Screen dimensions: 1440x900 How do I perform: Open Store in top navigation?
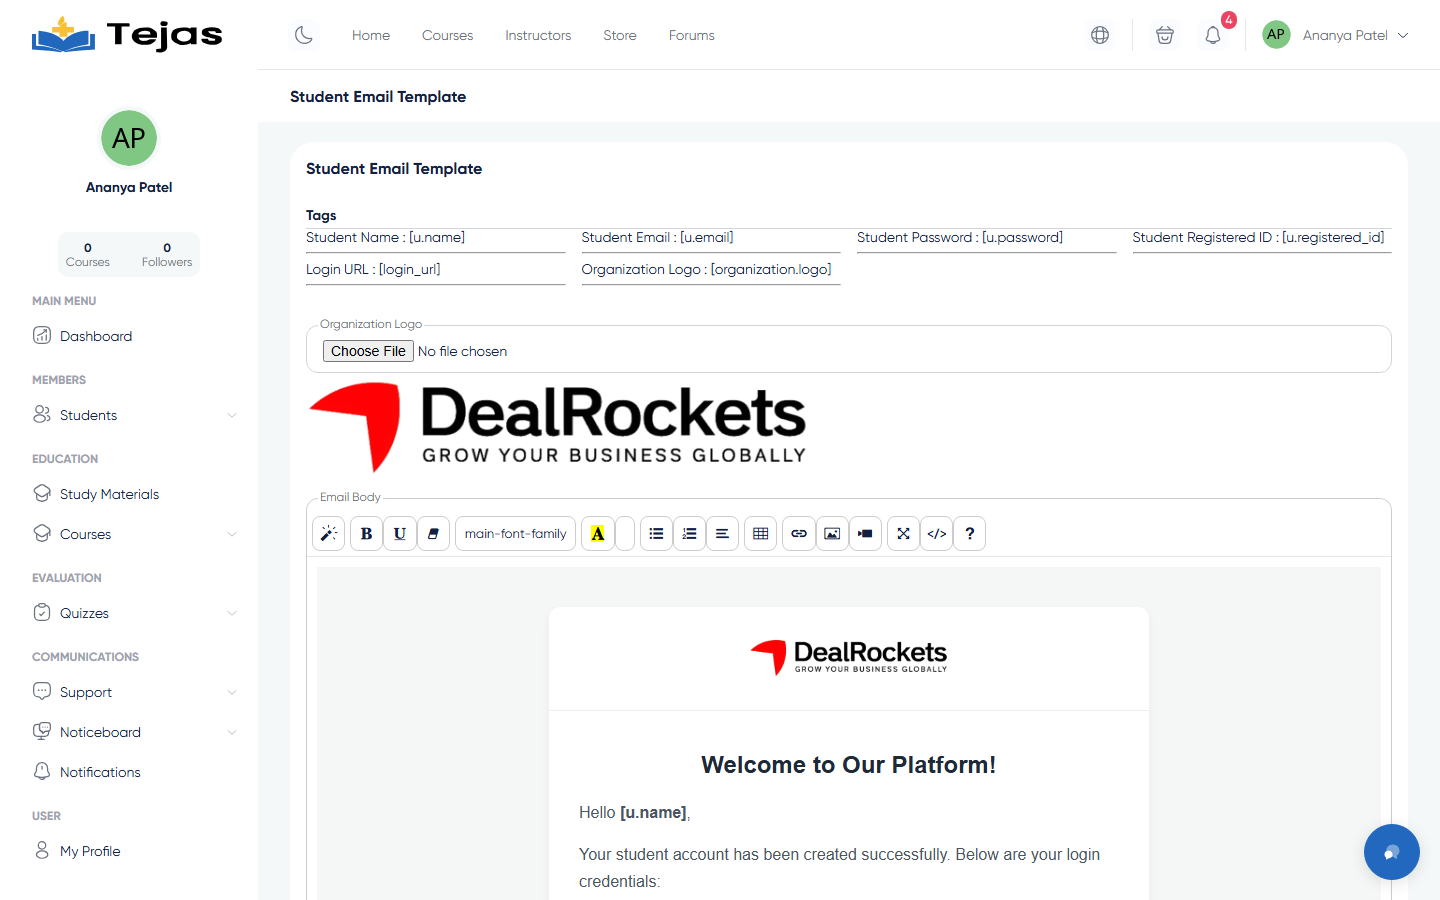tap(620, 35)
